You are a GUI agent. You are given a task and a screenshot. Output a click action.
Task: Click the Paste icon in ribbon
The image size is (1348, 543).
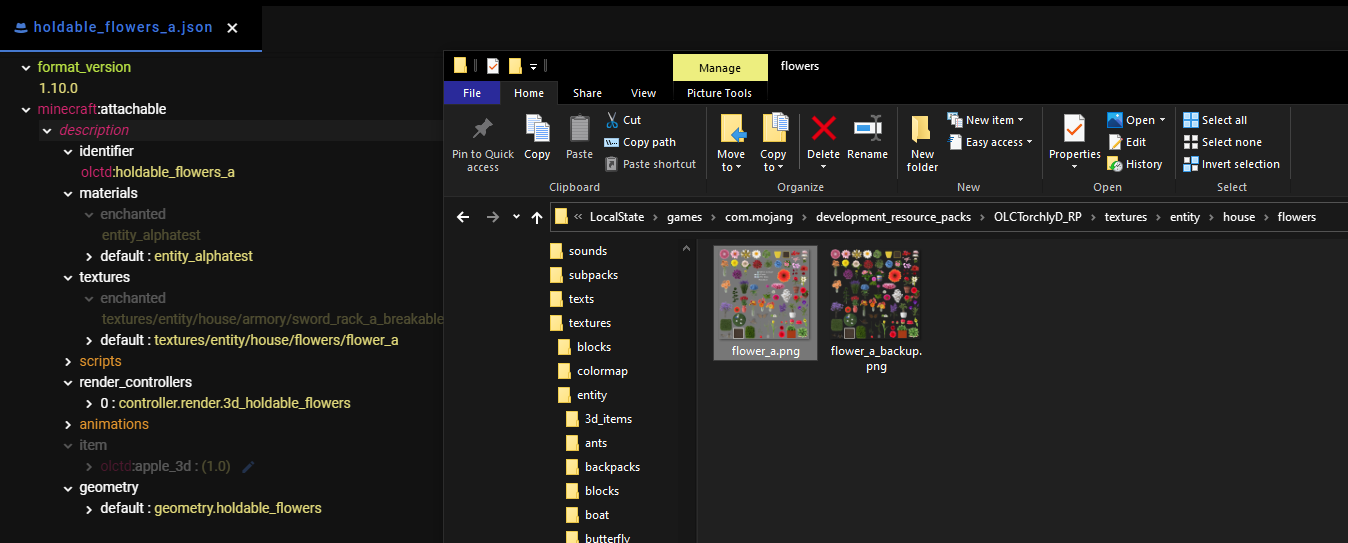[x=579, y=129]
